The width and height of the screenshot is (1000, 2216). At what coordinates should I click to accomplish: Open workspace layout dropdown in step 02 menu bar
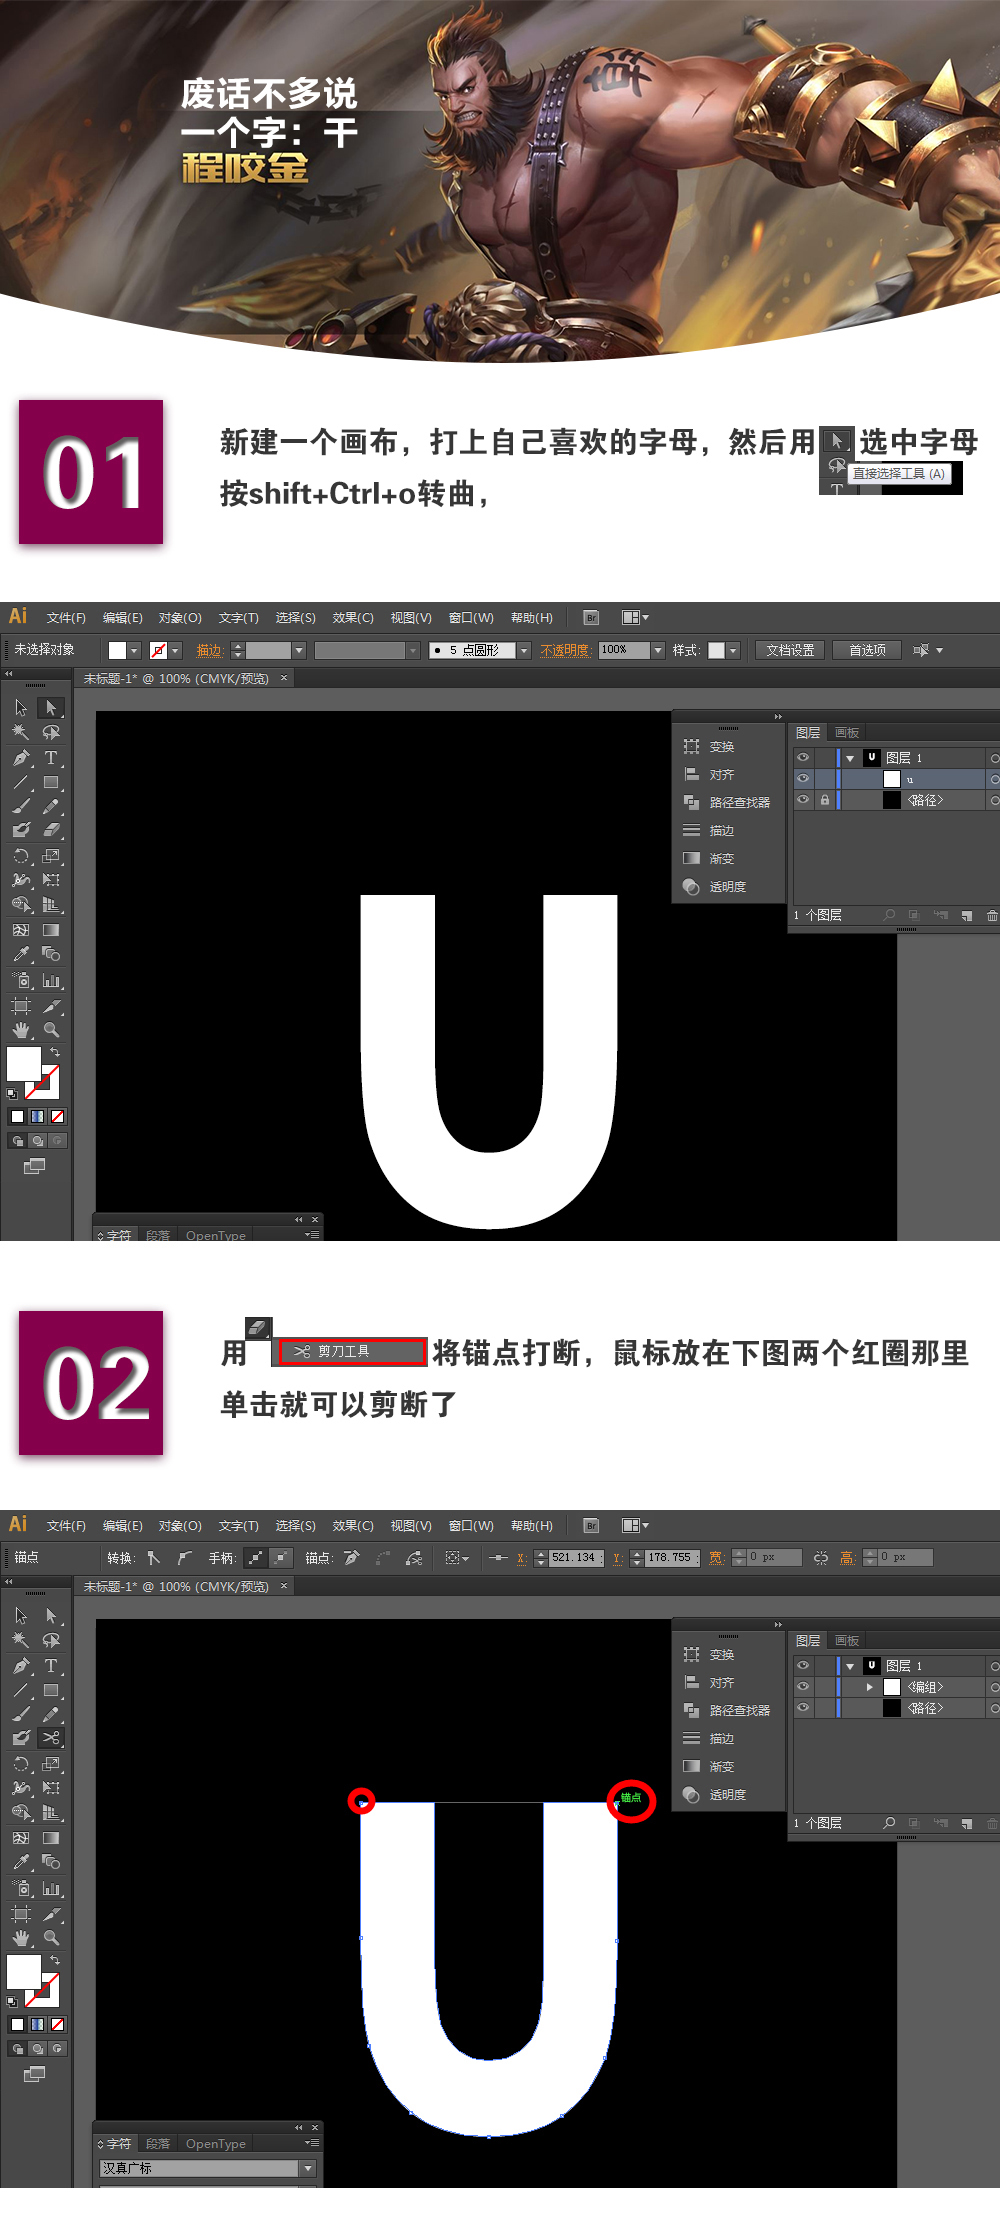click(635, 1525)
